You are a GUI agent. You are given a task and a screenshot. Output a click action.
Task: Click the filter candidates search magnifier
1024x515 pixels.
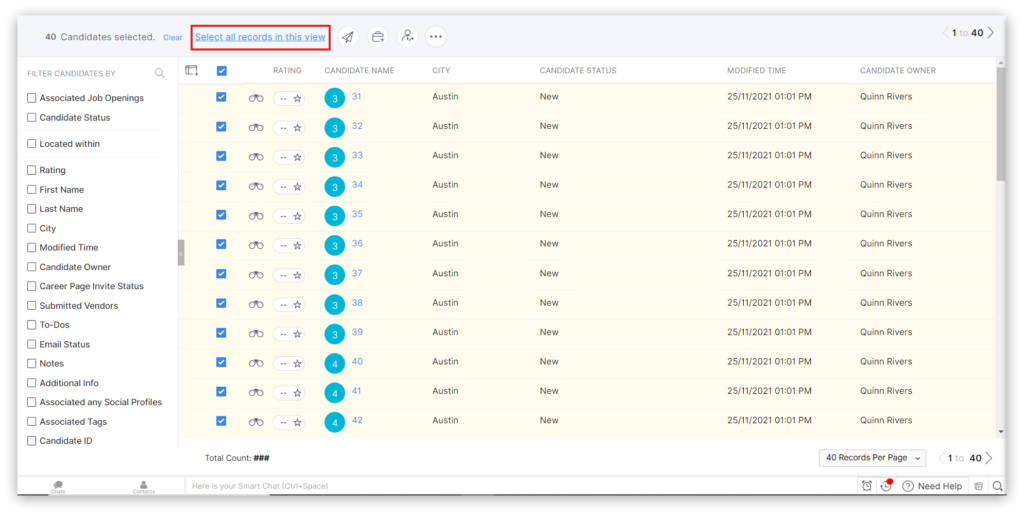pos(160,73)
